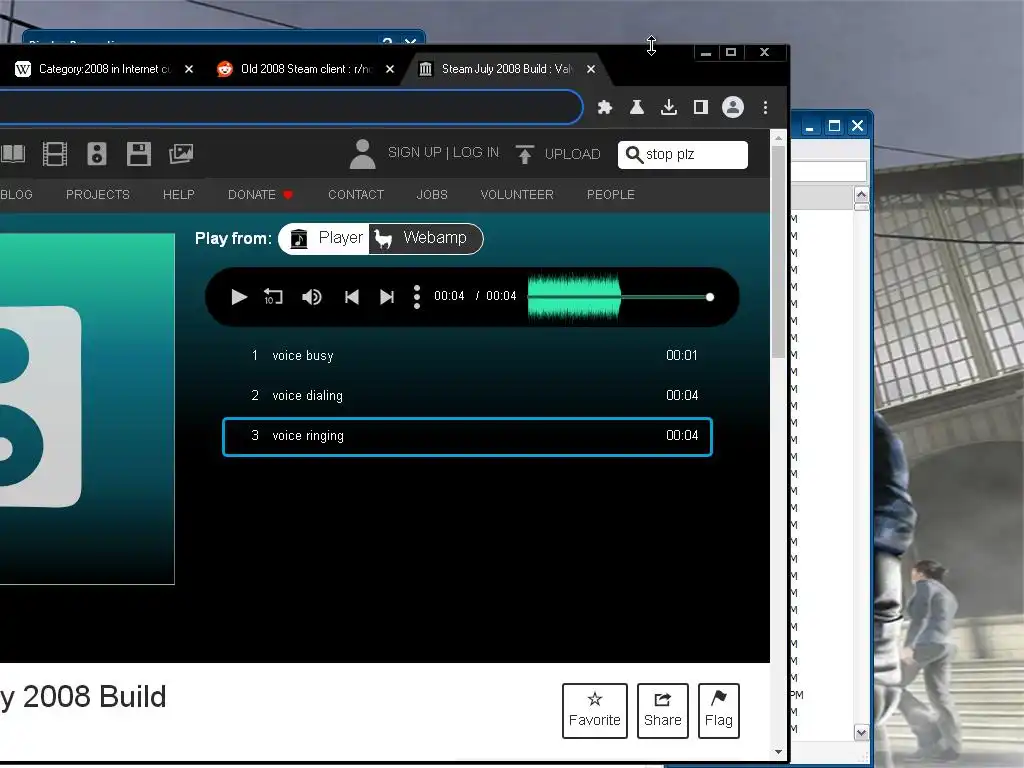Viewport: 1024px width, 768px height.
Task: Click the Share button
Action: (x=662, y=711)
